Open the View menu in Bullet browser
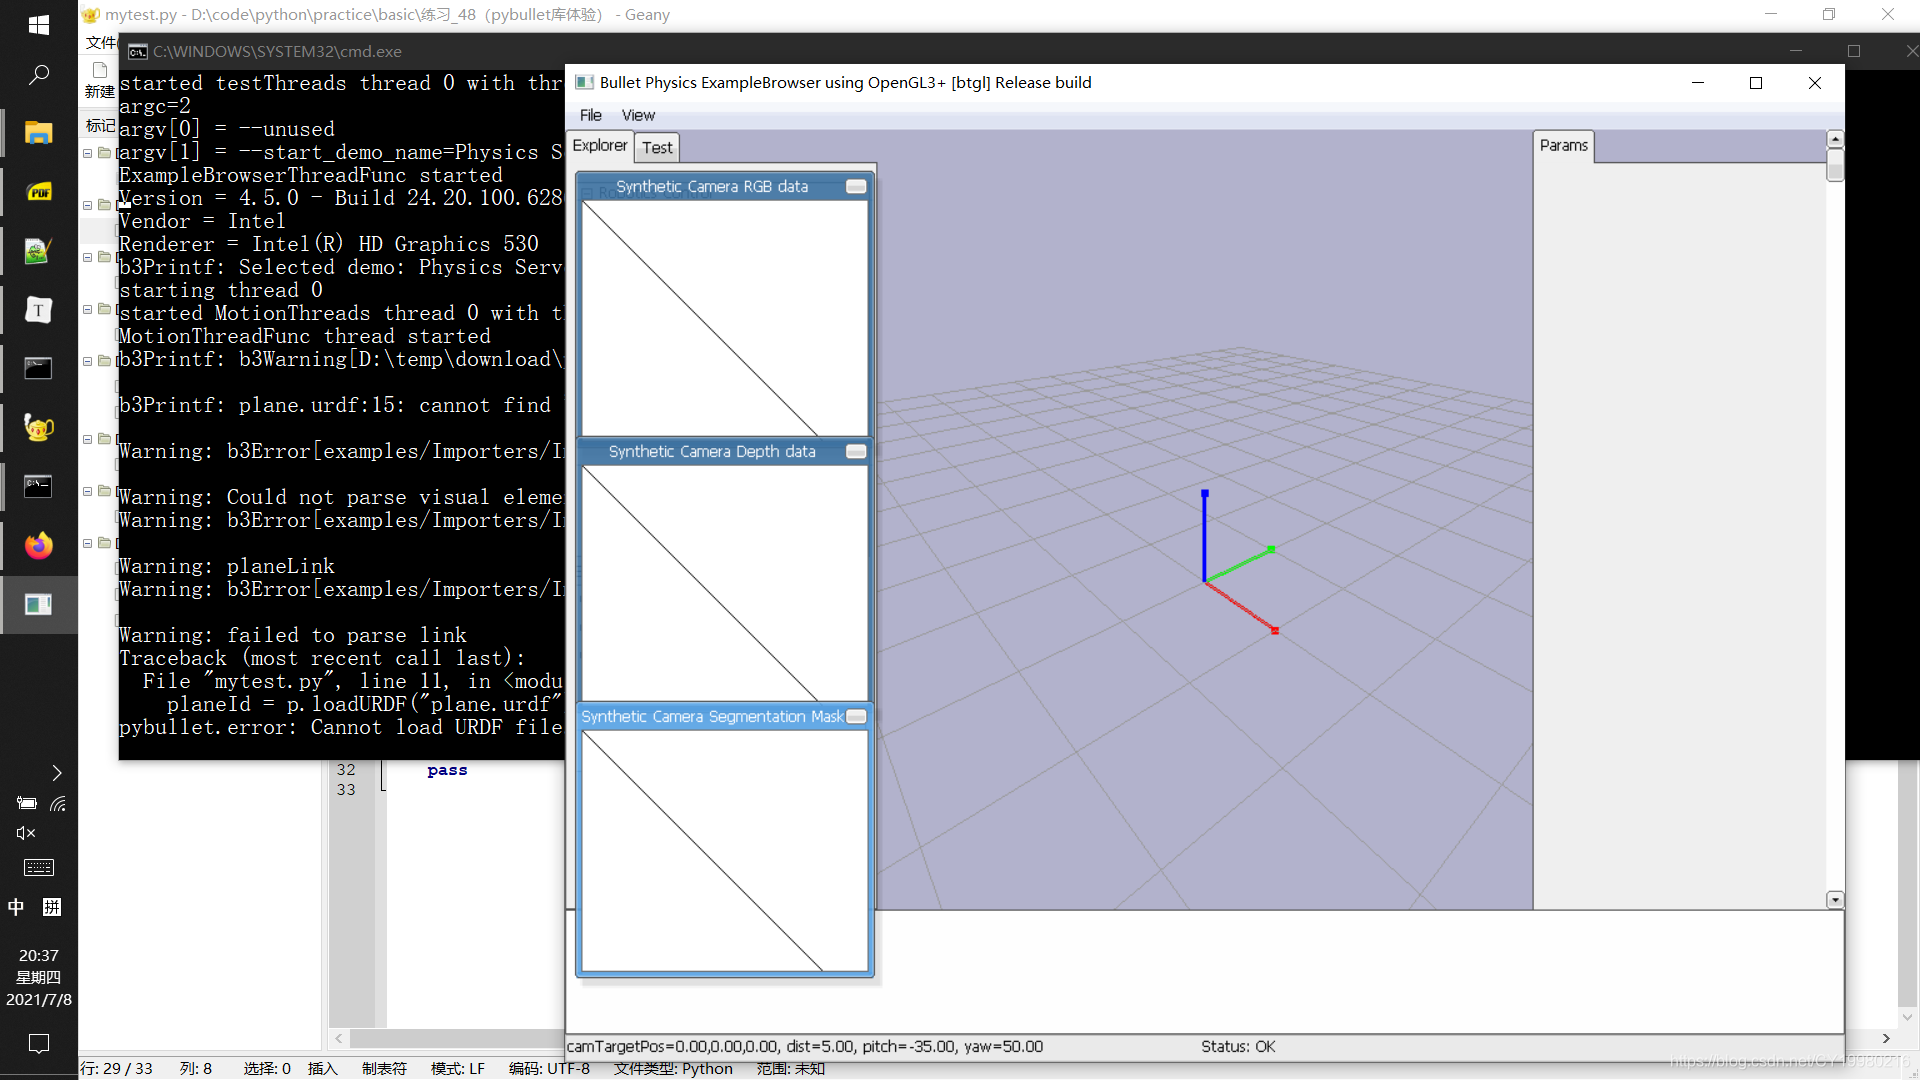This screenshot has width=1920, height=1080. [x=638, y=115]
